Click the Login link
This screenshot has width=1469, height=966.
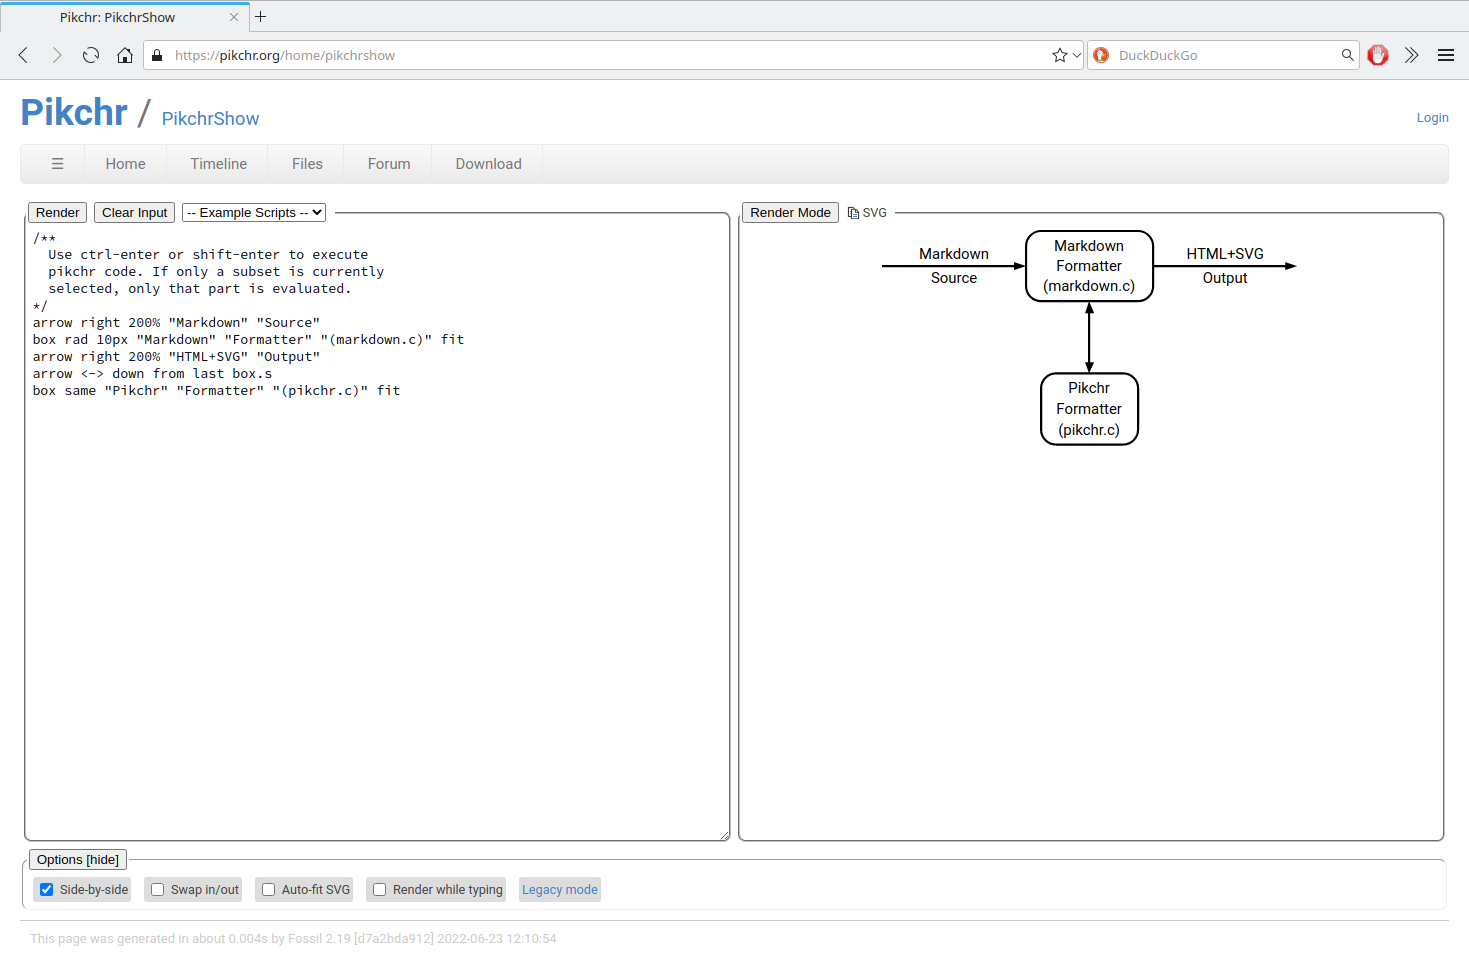(x=1432, y=118)
